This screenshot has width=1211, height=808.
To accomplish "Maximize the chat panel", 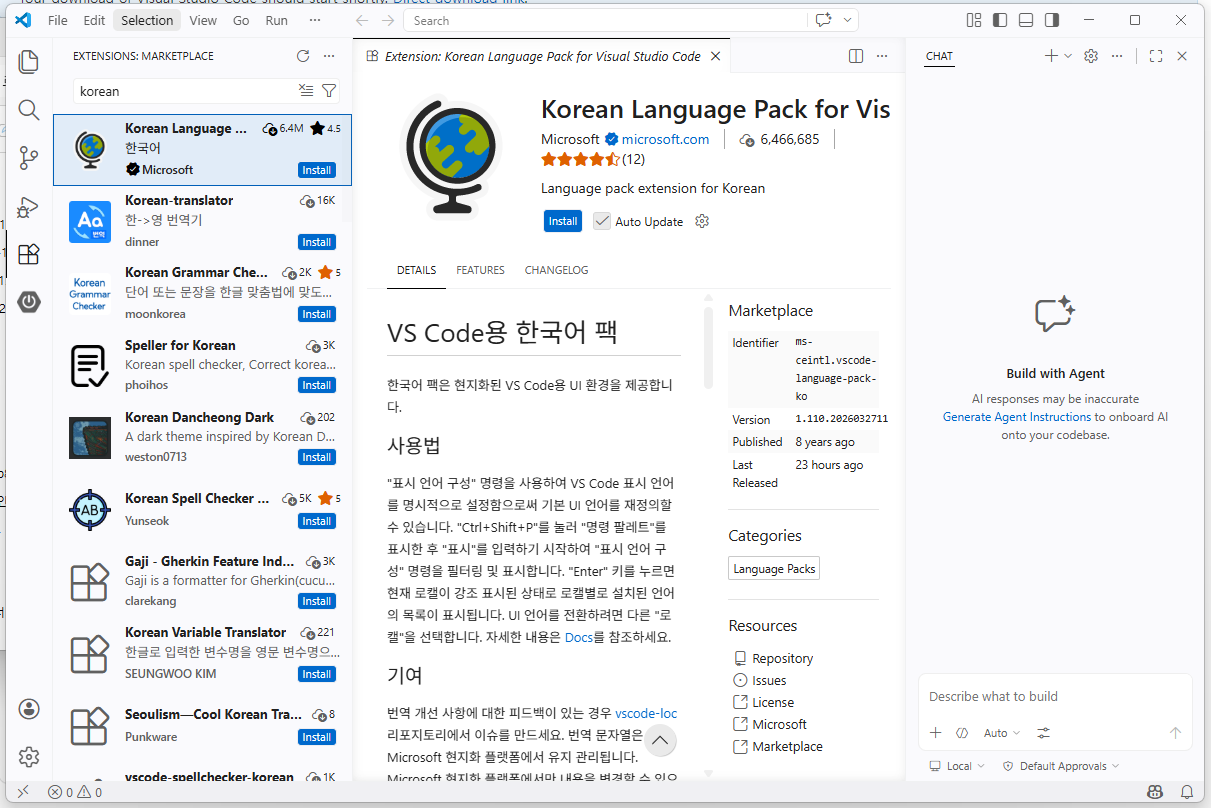I will click(x=1156, y=56).
